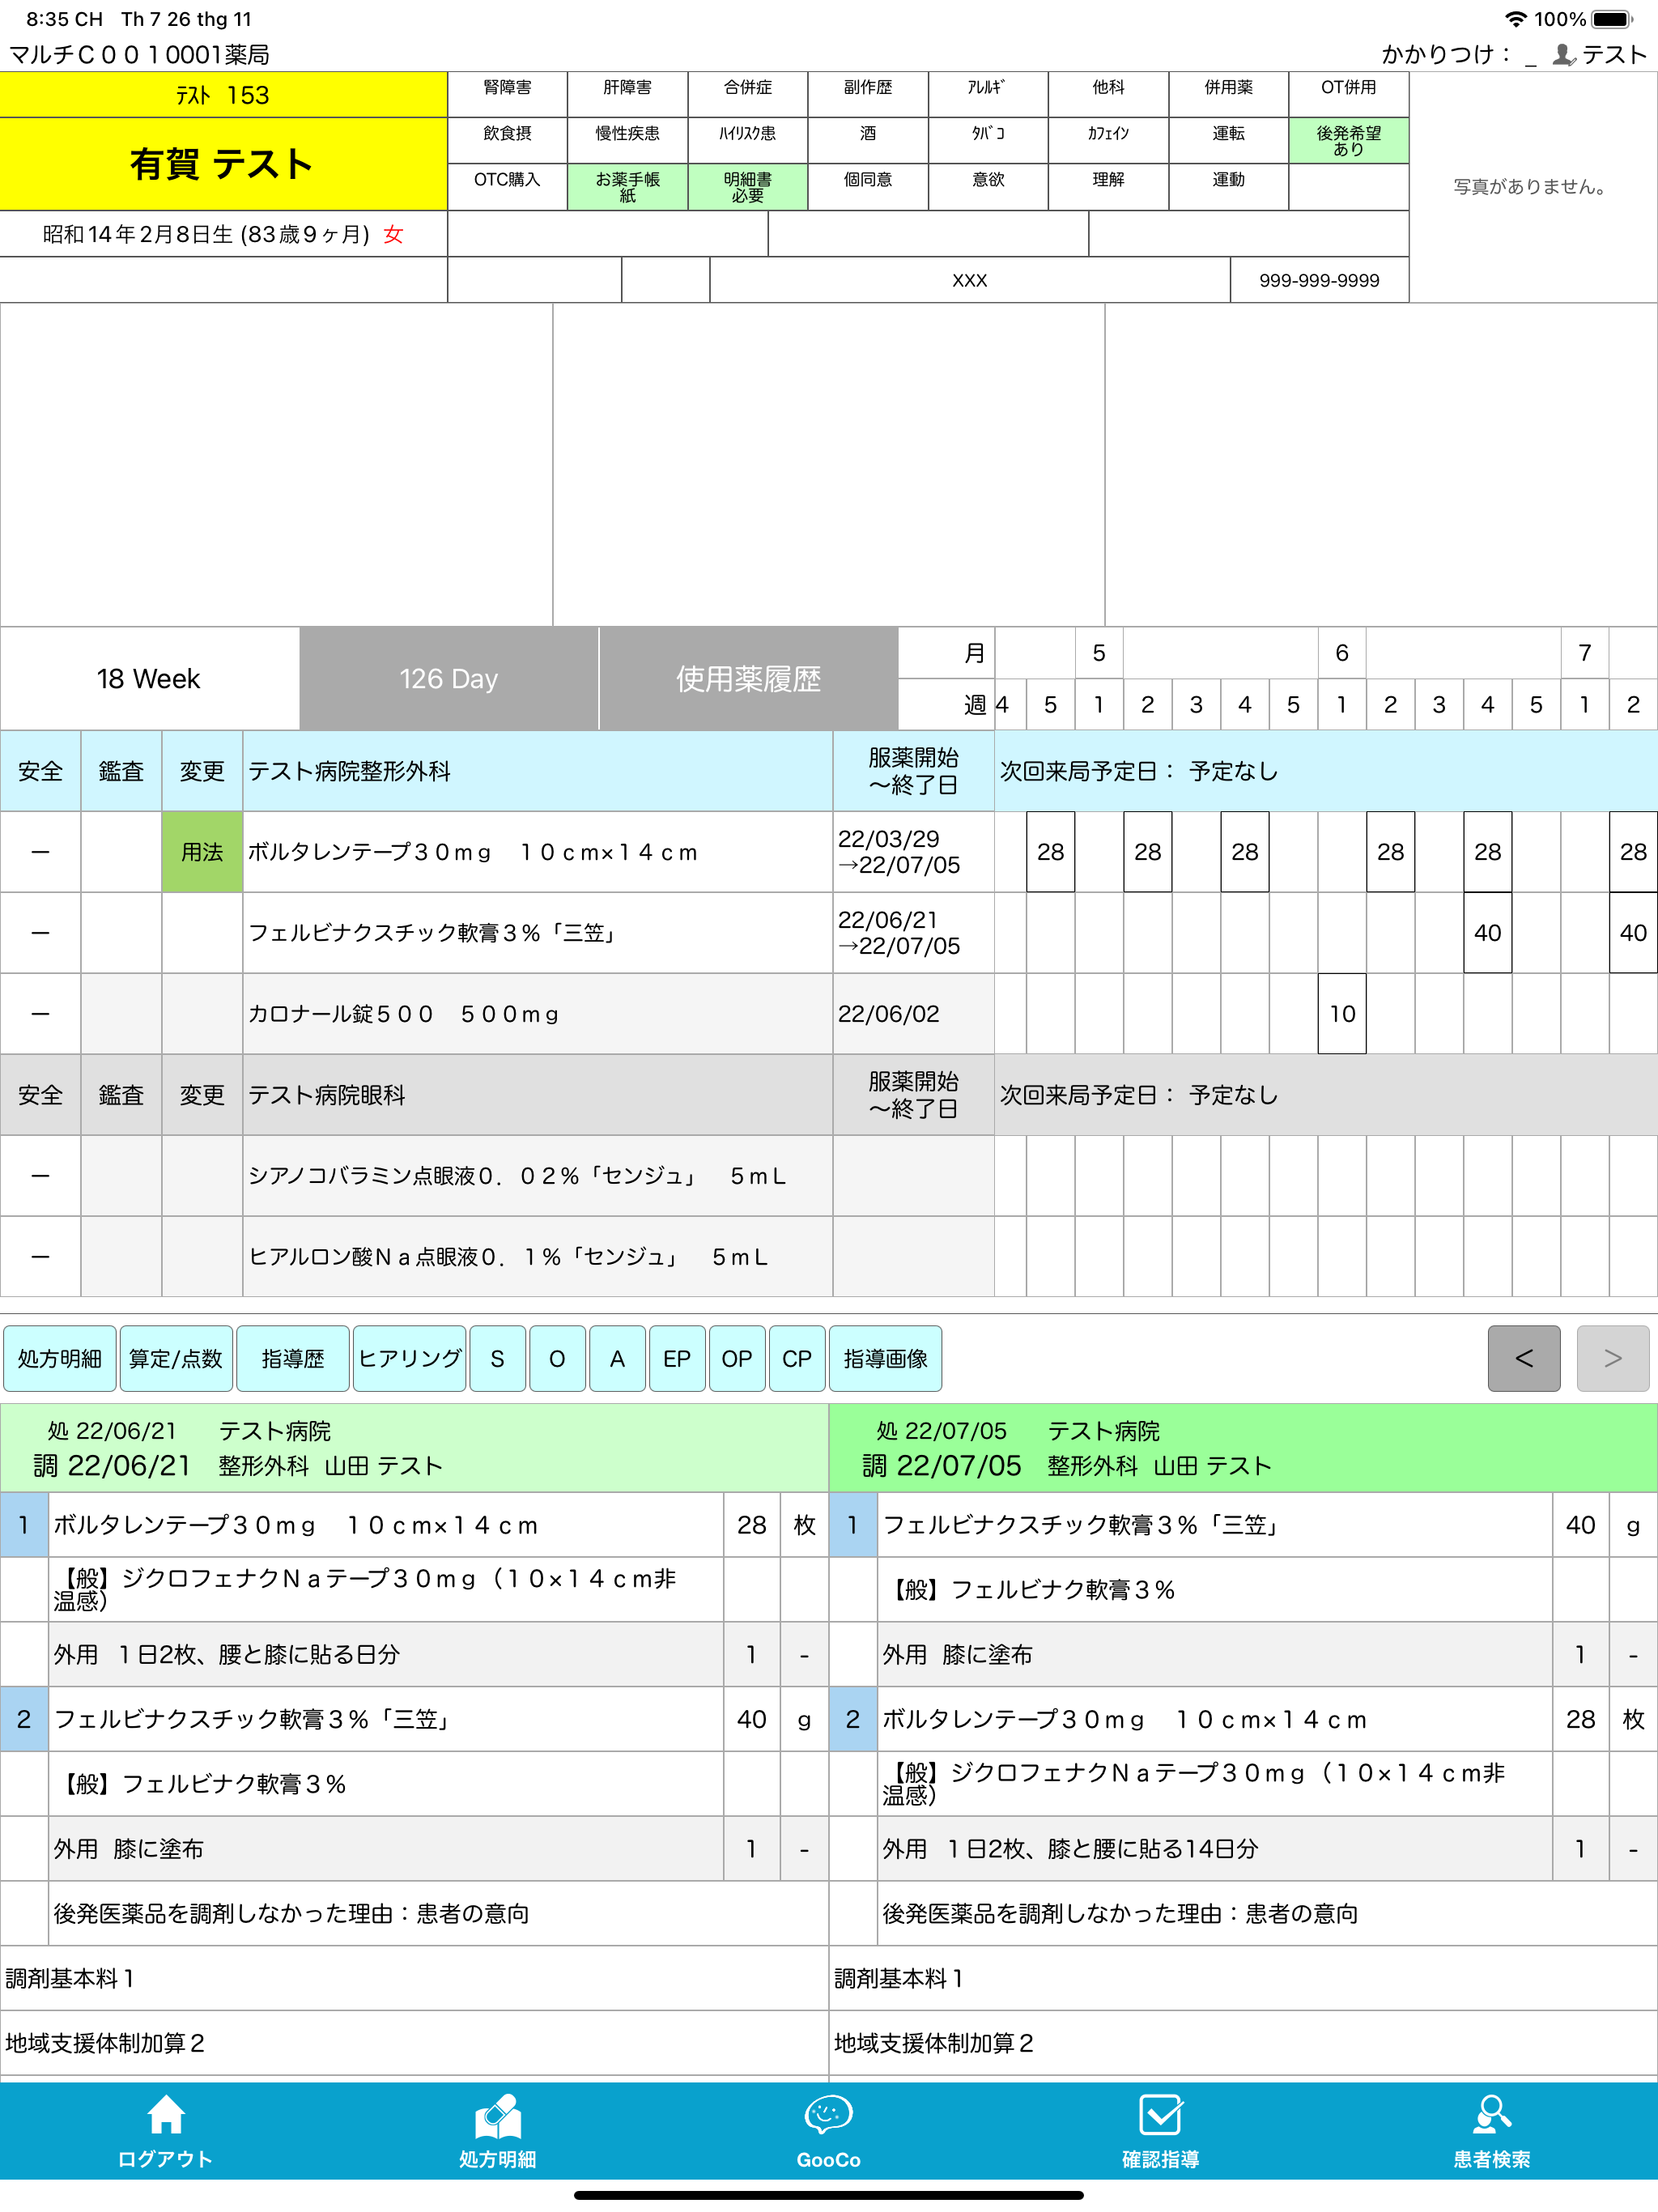This screenshot has height=2212, width=1658.
Task: Open 患者検索 search icon
Action: [x=1491, y=2131]
